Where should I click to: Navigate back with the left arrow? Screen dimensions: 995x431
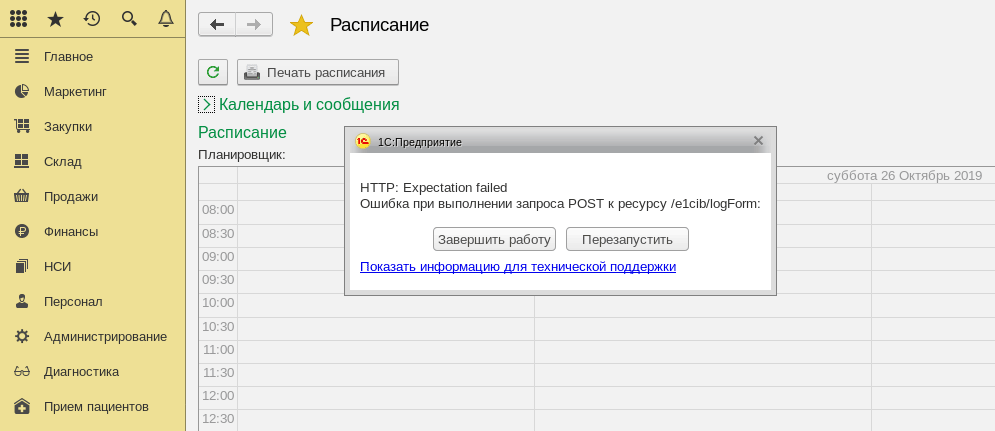217,24
